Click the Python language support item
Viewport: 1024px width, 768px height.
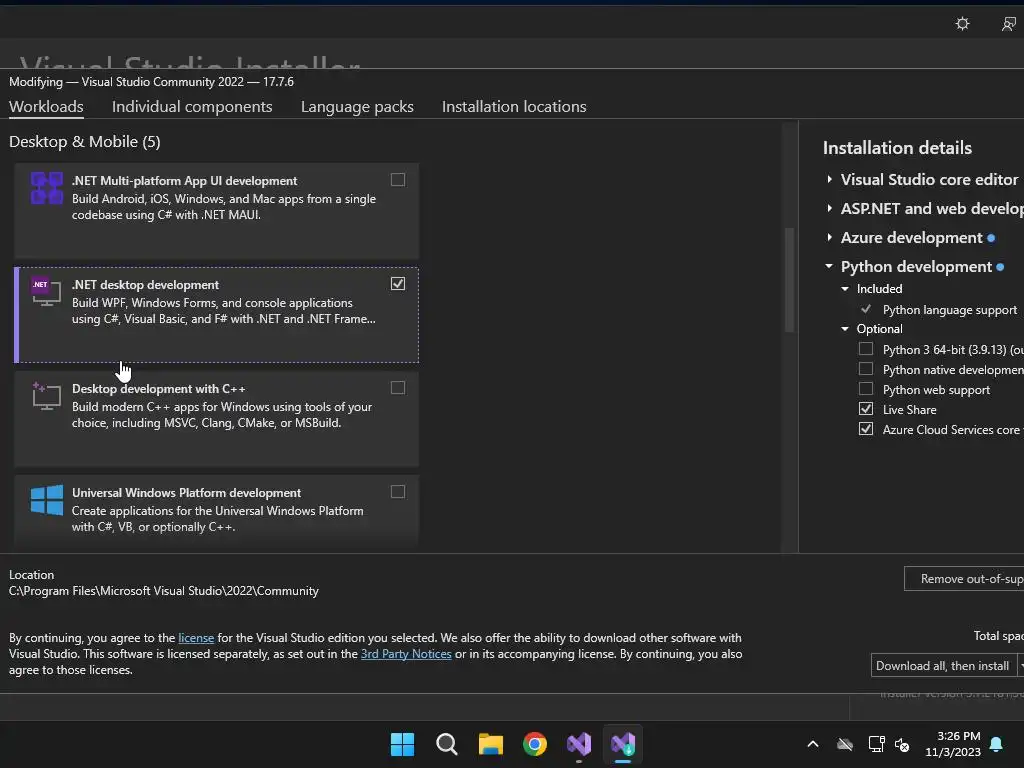click(950, 310)
